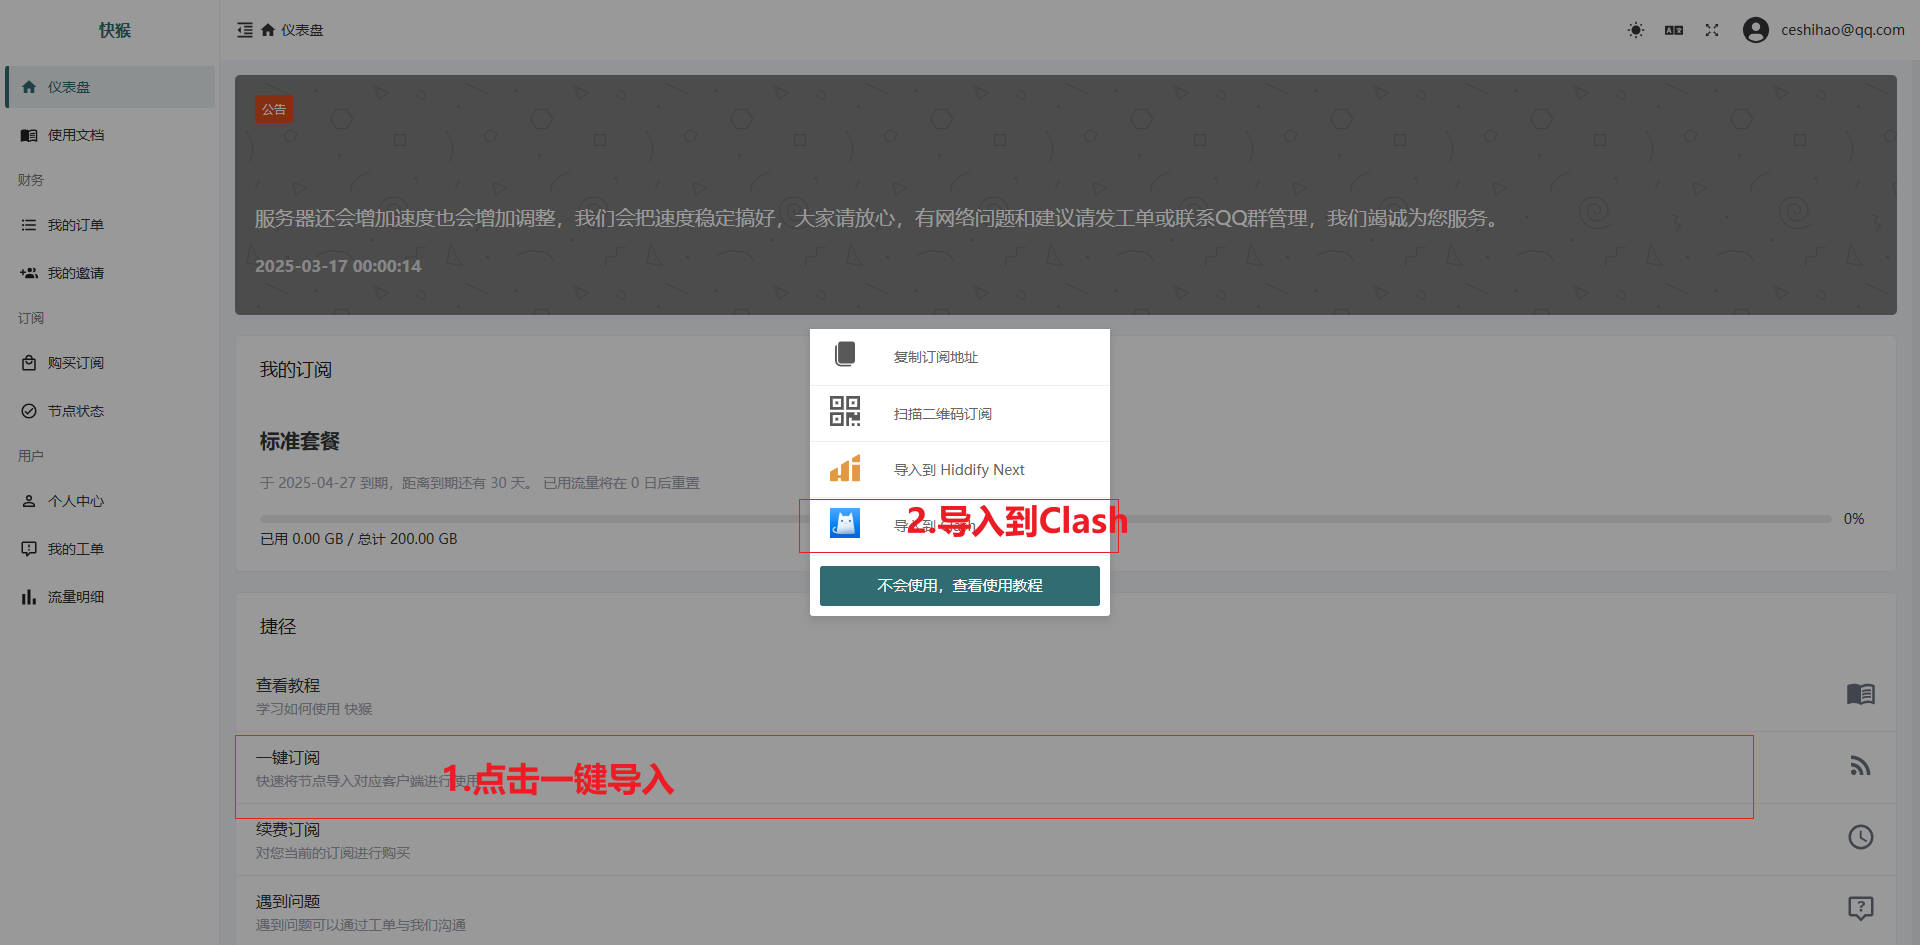Click the 快猴 site logo
Screen dimensions: 1920x945
click(x=115, y=30)
